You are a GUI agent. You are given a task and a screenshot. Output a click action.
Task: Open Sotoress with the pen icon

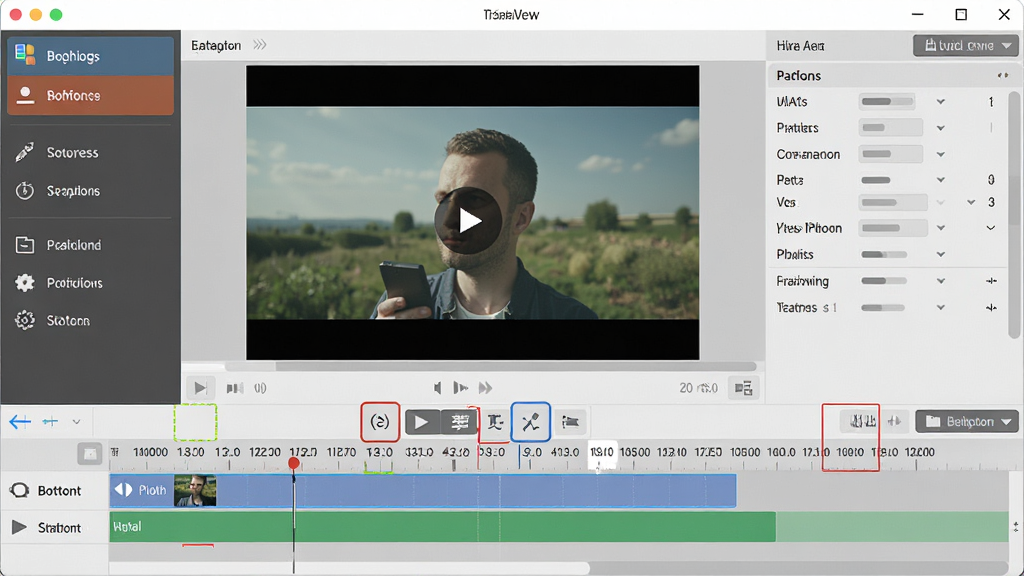[90, 153]
